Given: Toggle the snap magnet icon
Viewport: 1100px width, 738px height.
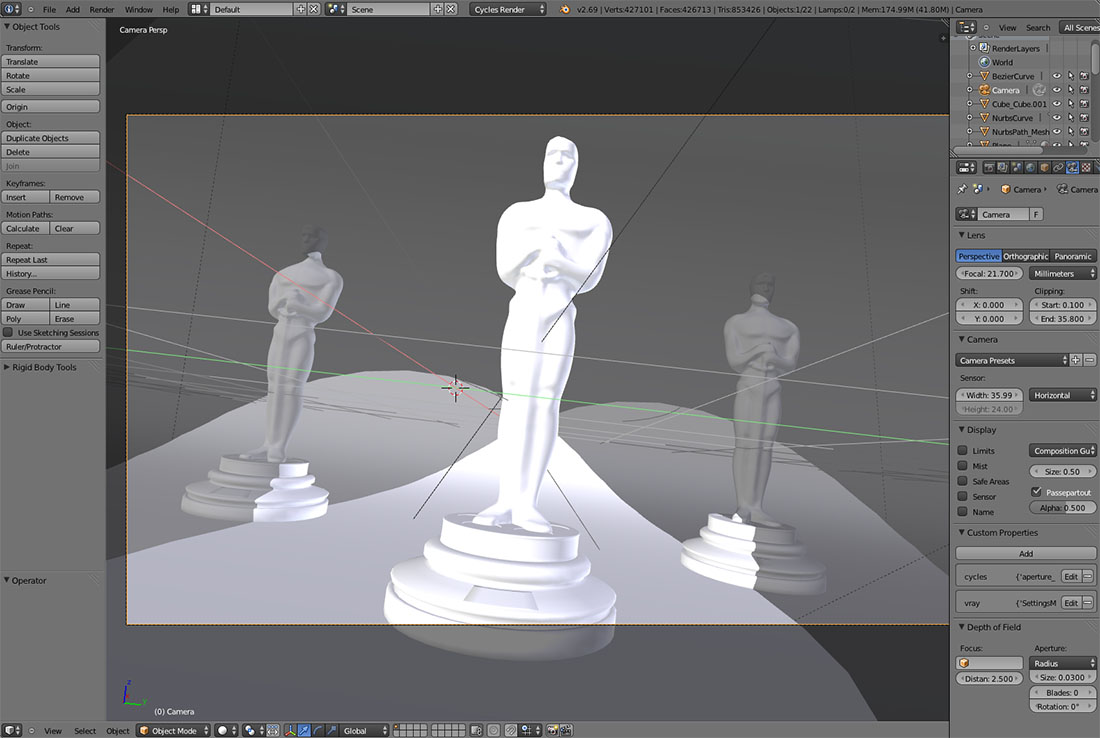Looking at the screenshot, I should [x=511, y=730].
